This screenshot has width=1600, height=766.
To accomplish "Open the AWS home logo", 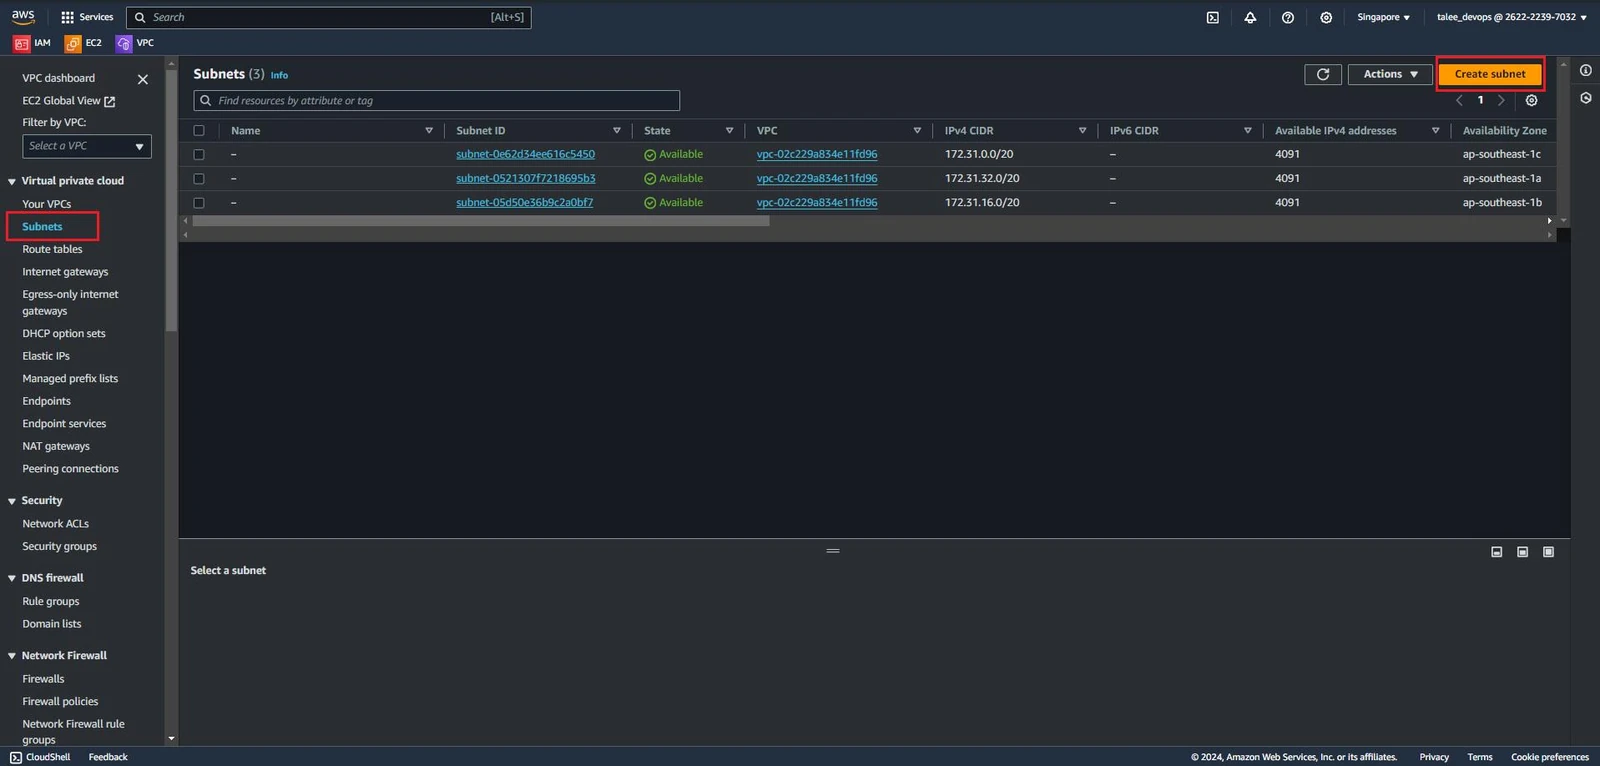I will 23,16.
